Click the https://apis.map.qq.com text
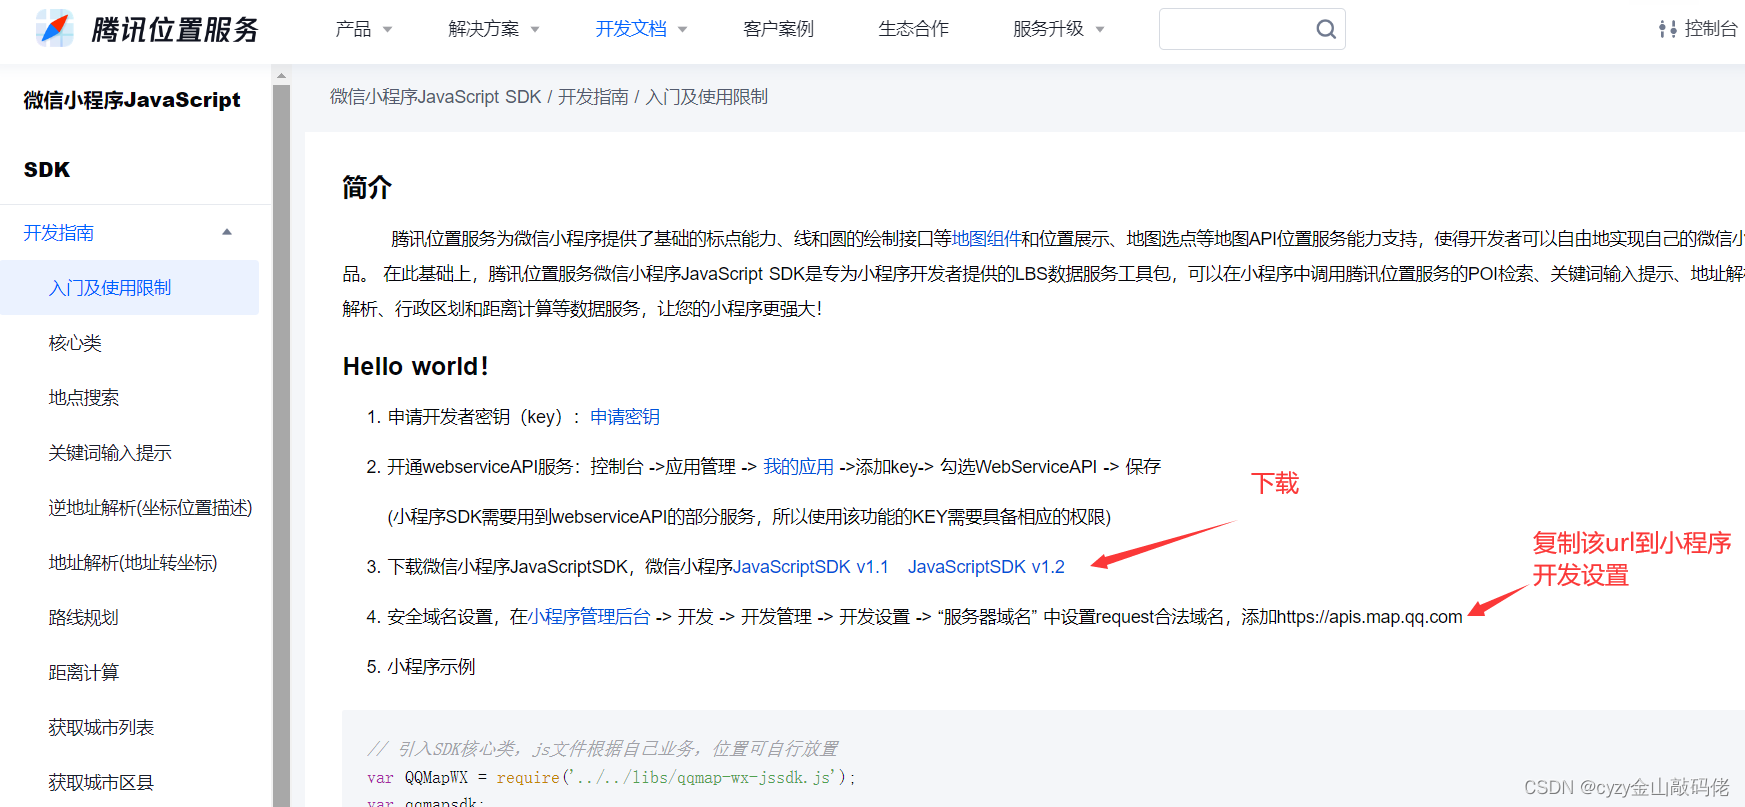The width and height of the screenshot is (1745, 807). point(1369,617)
